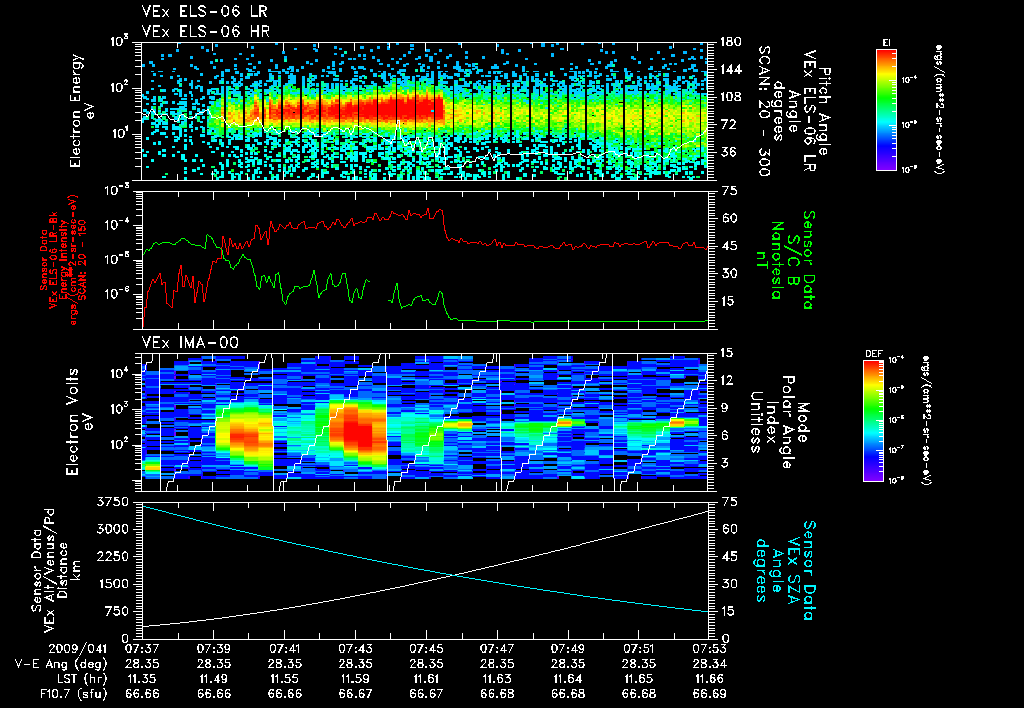Click the F10.7 value 66.69
The image size is (1024, 708).
(x=709, y=694)
